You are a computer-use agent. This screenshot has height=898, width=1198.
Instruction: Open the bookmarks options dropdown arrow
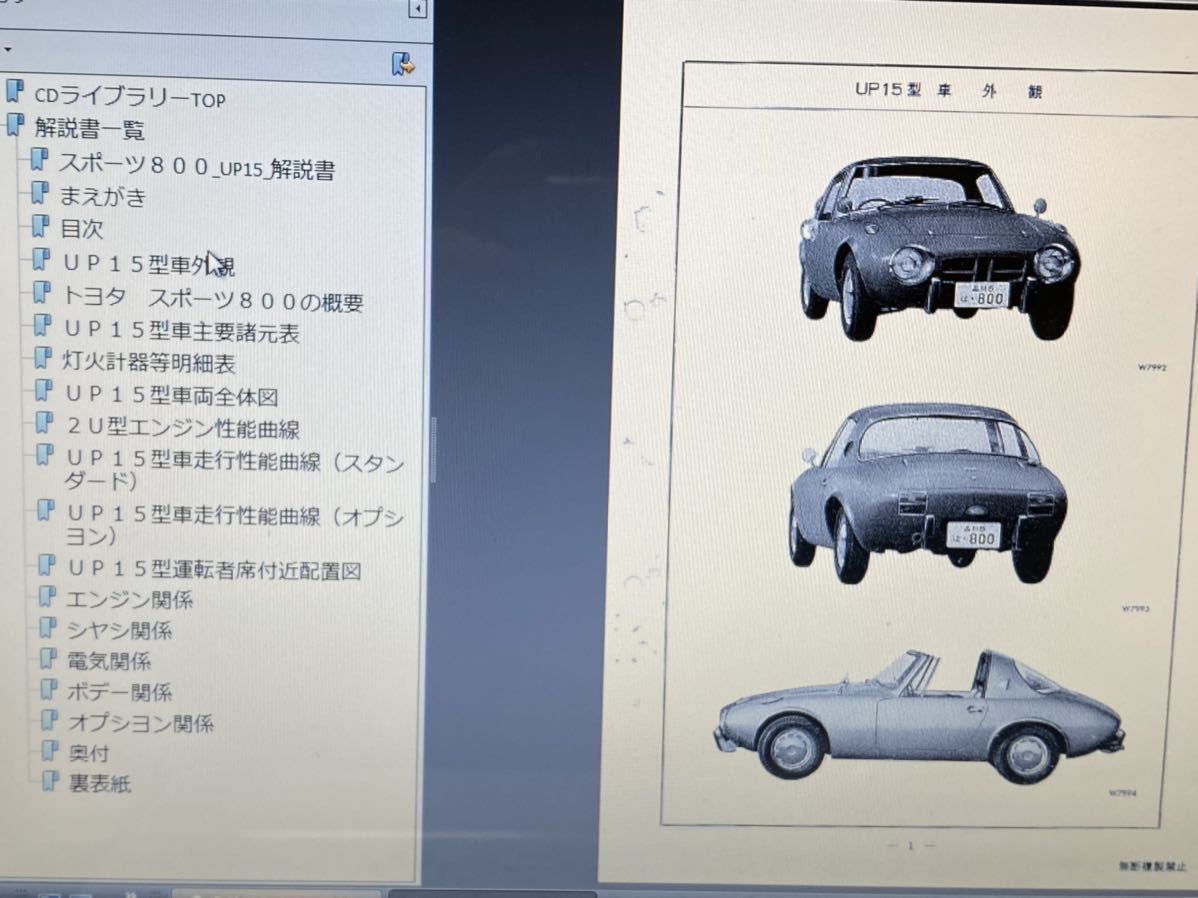(8, 50)
